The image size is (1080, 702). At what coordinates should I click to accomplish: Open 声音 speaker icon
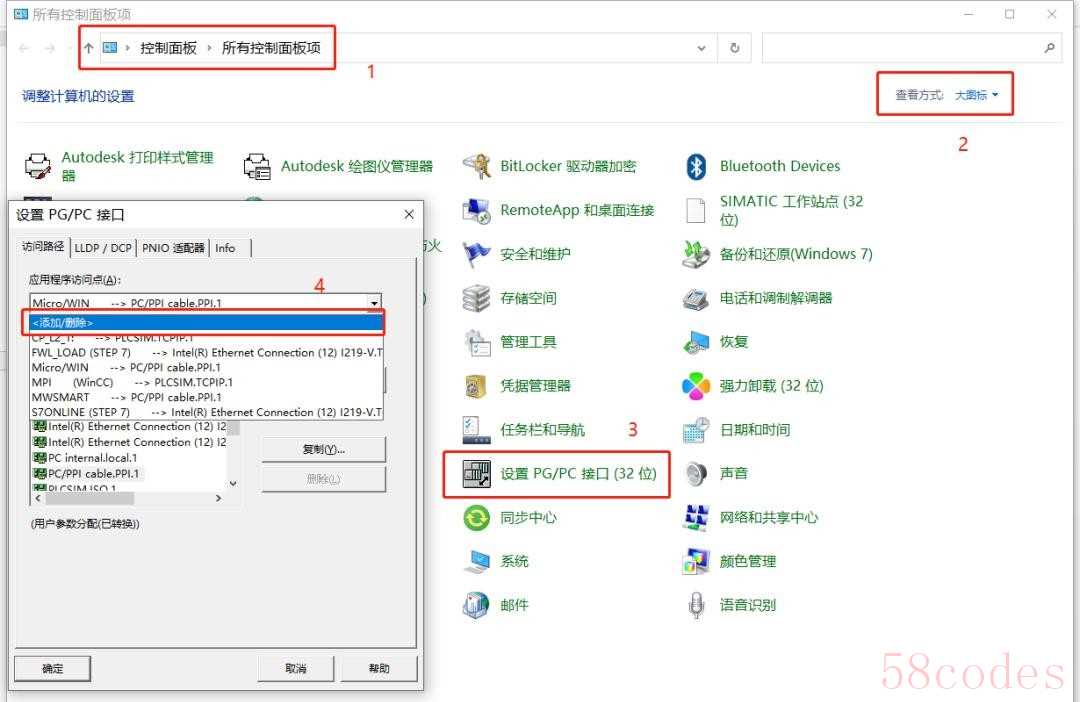click(696, 474)
